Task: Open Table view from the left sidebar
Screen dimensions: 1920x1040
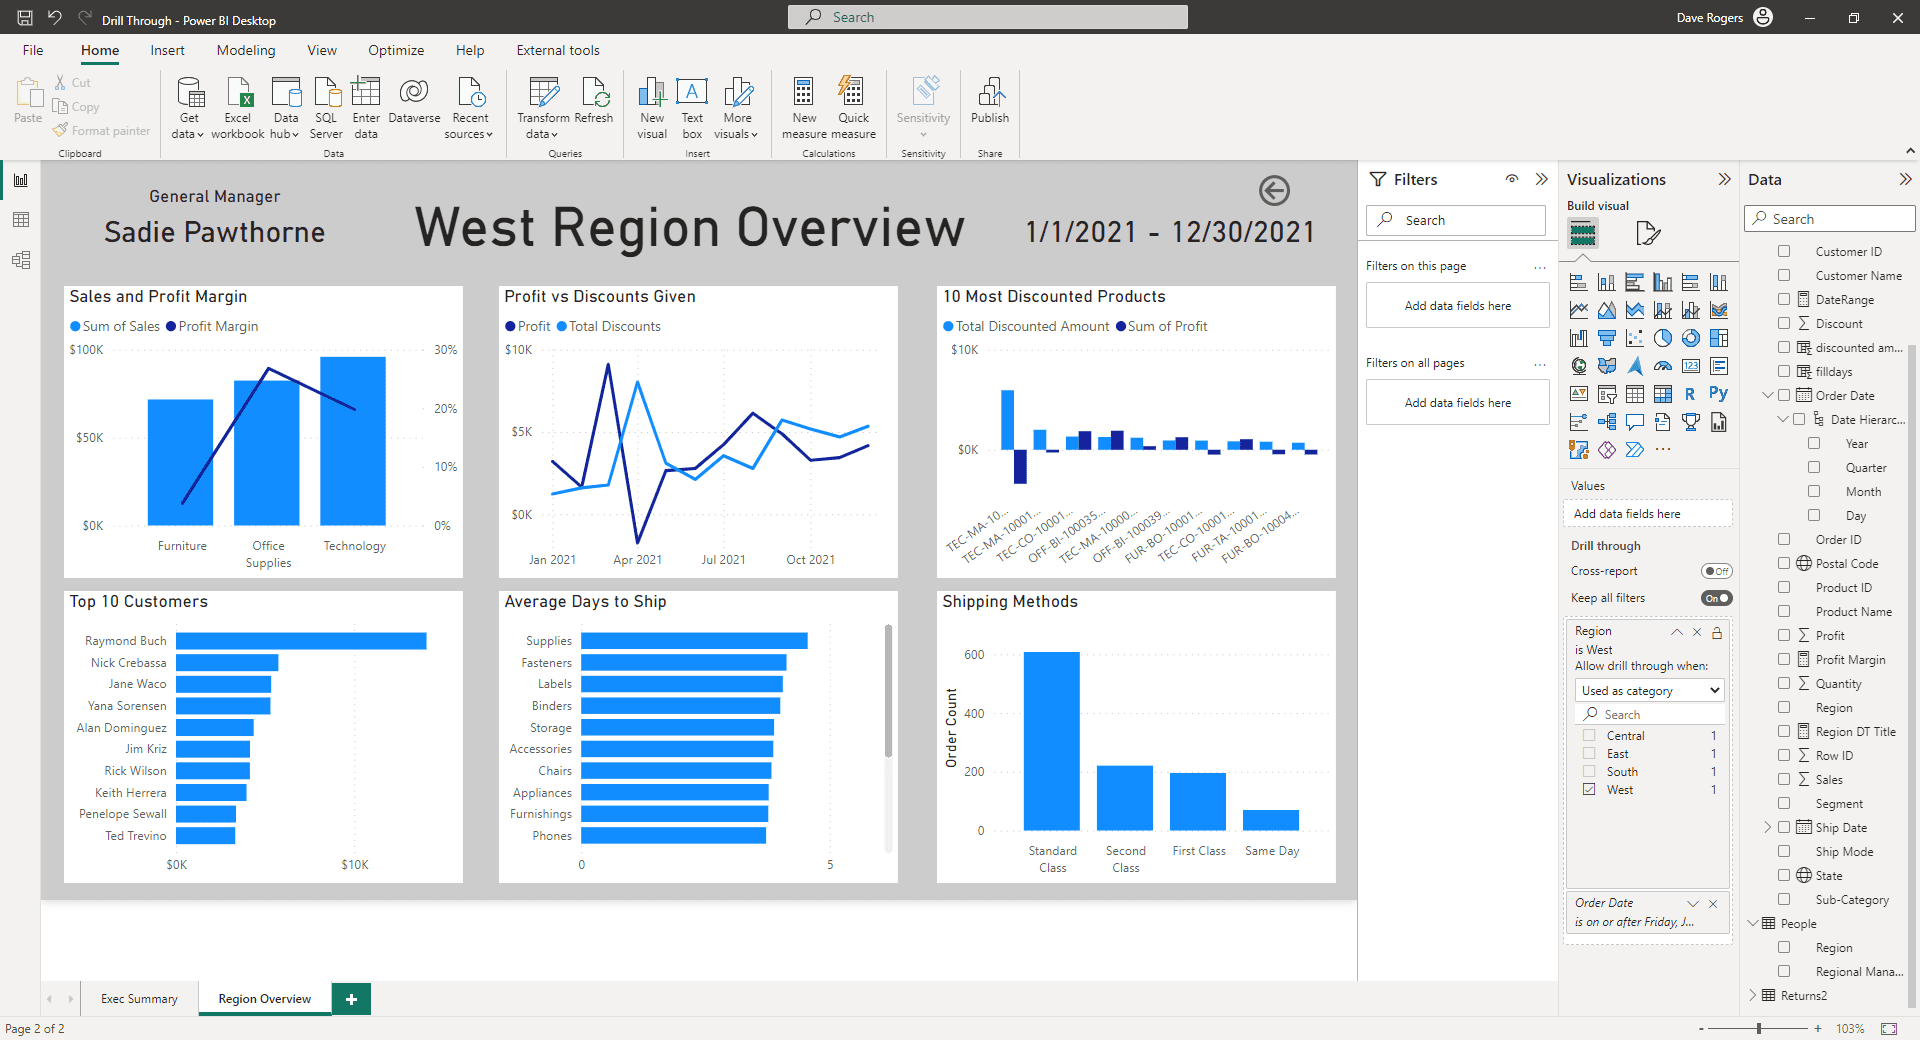Action: pyautogui.click(x=20, y=220)
